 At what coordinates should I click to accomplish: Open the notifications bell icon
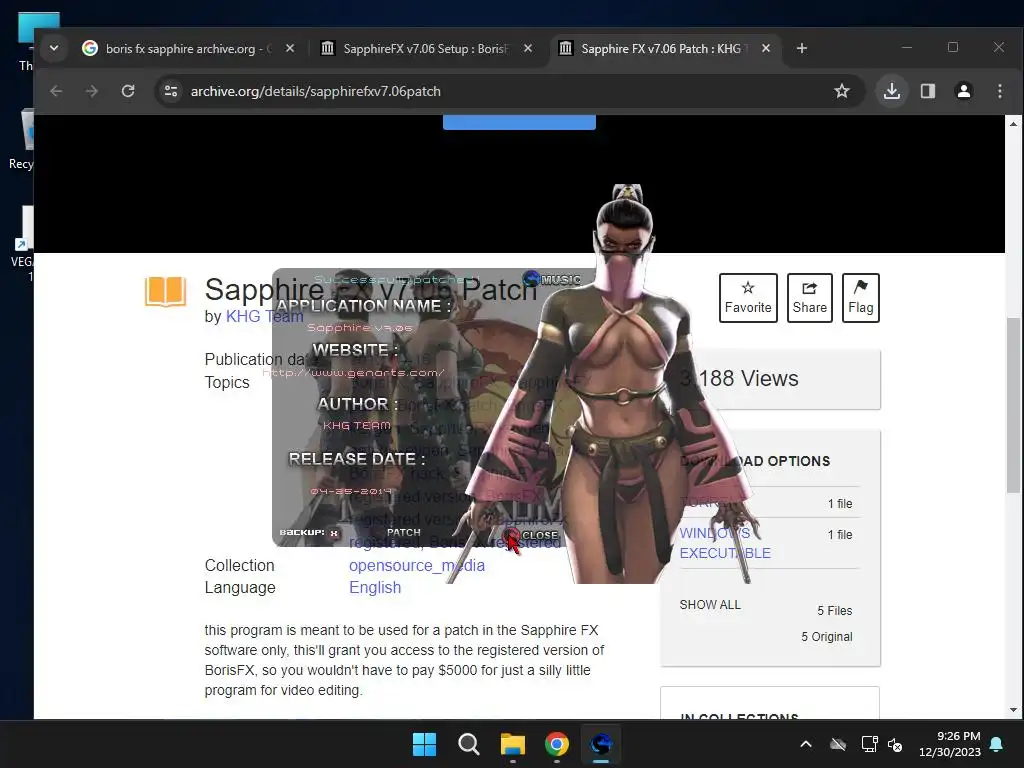(997, 744)
